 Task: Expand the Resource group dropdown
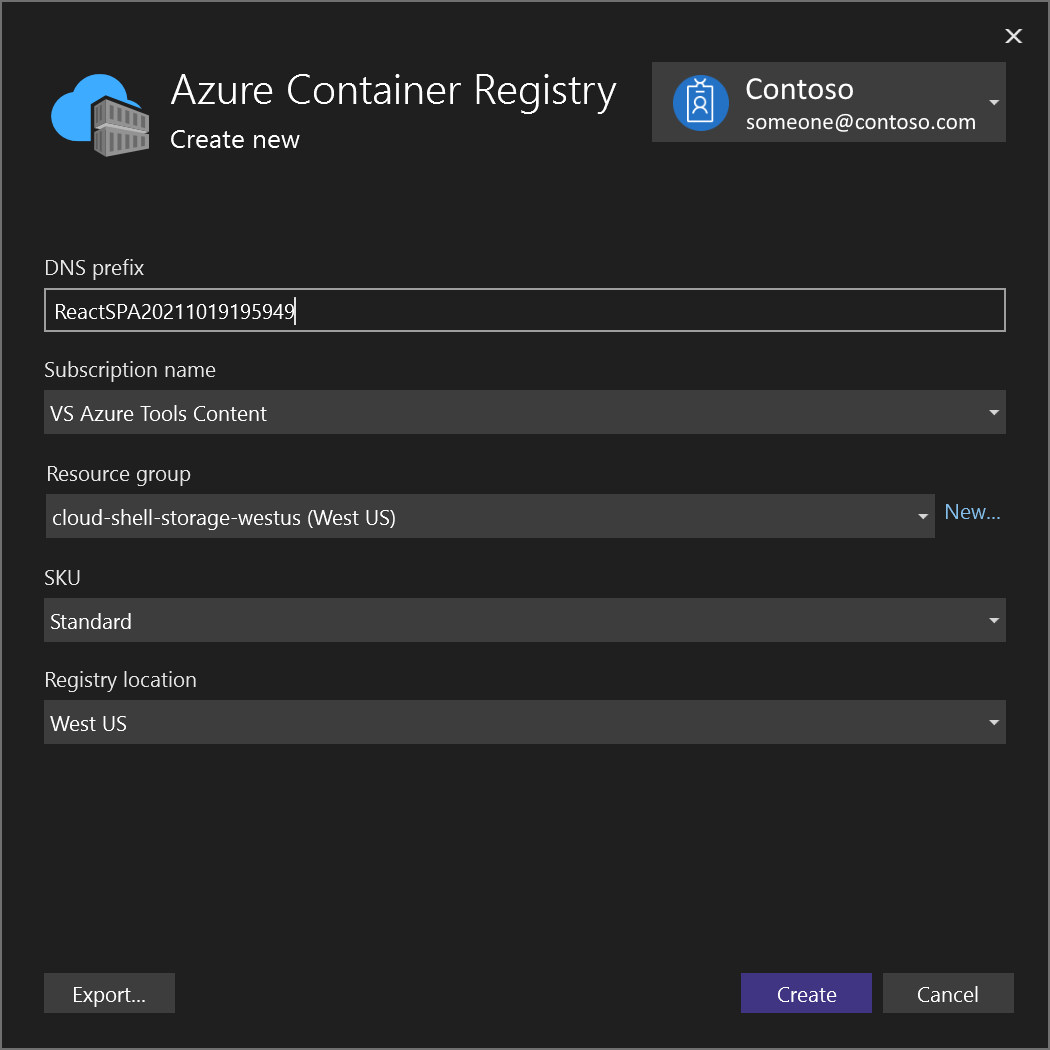921,516
